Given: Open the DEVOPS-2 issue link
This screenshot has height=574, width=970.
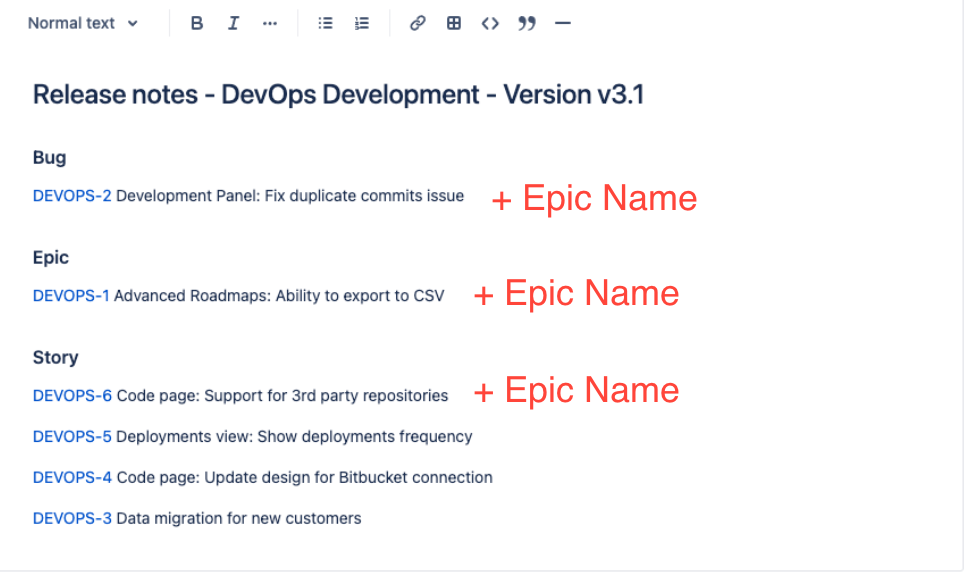Looking at the screenshot, I should pos(72,196).
